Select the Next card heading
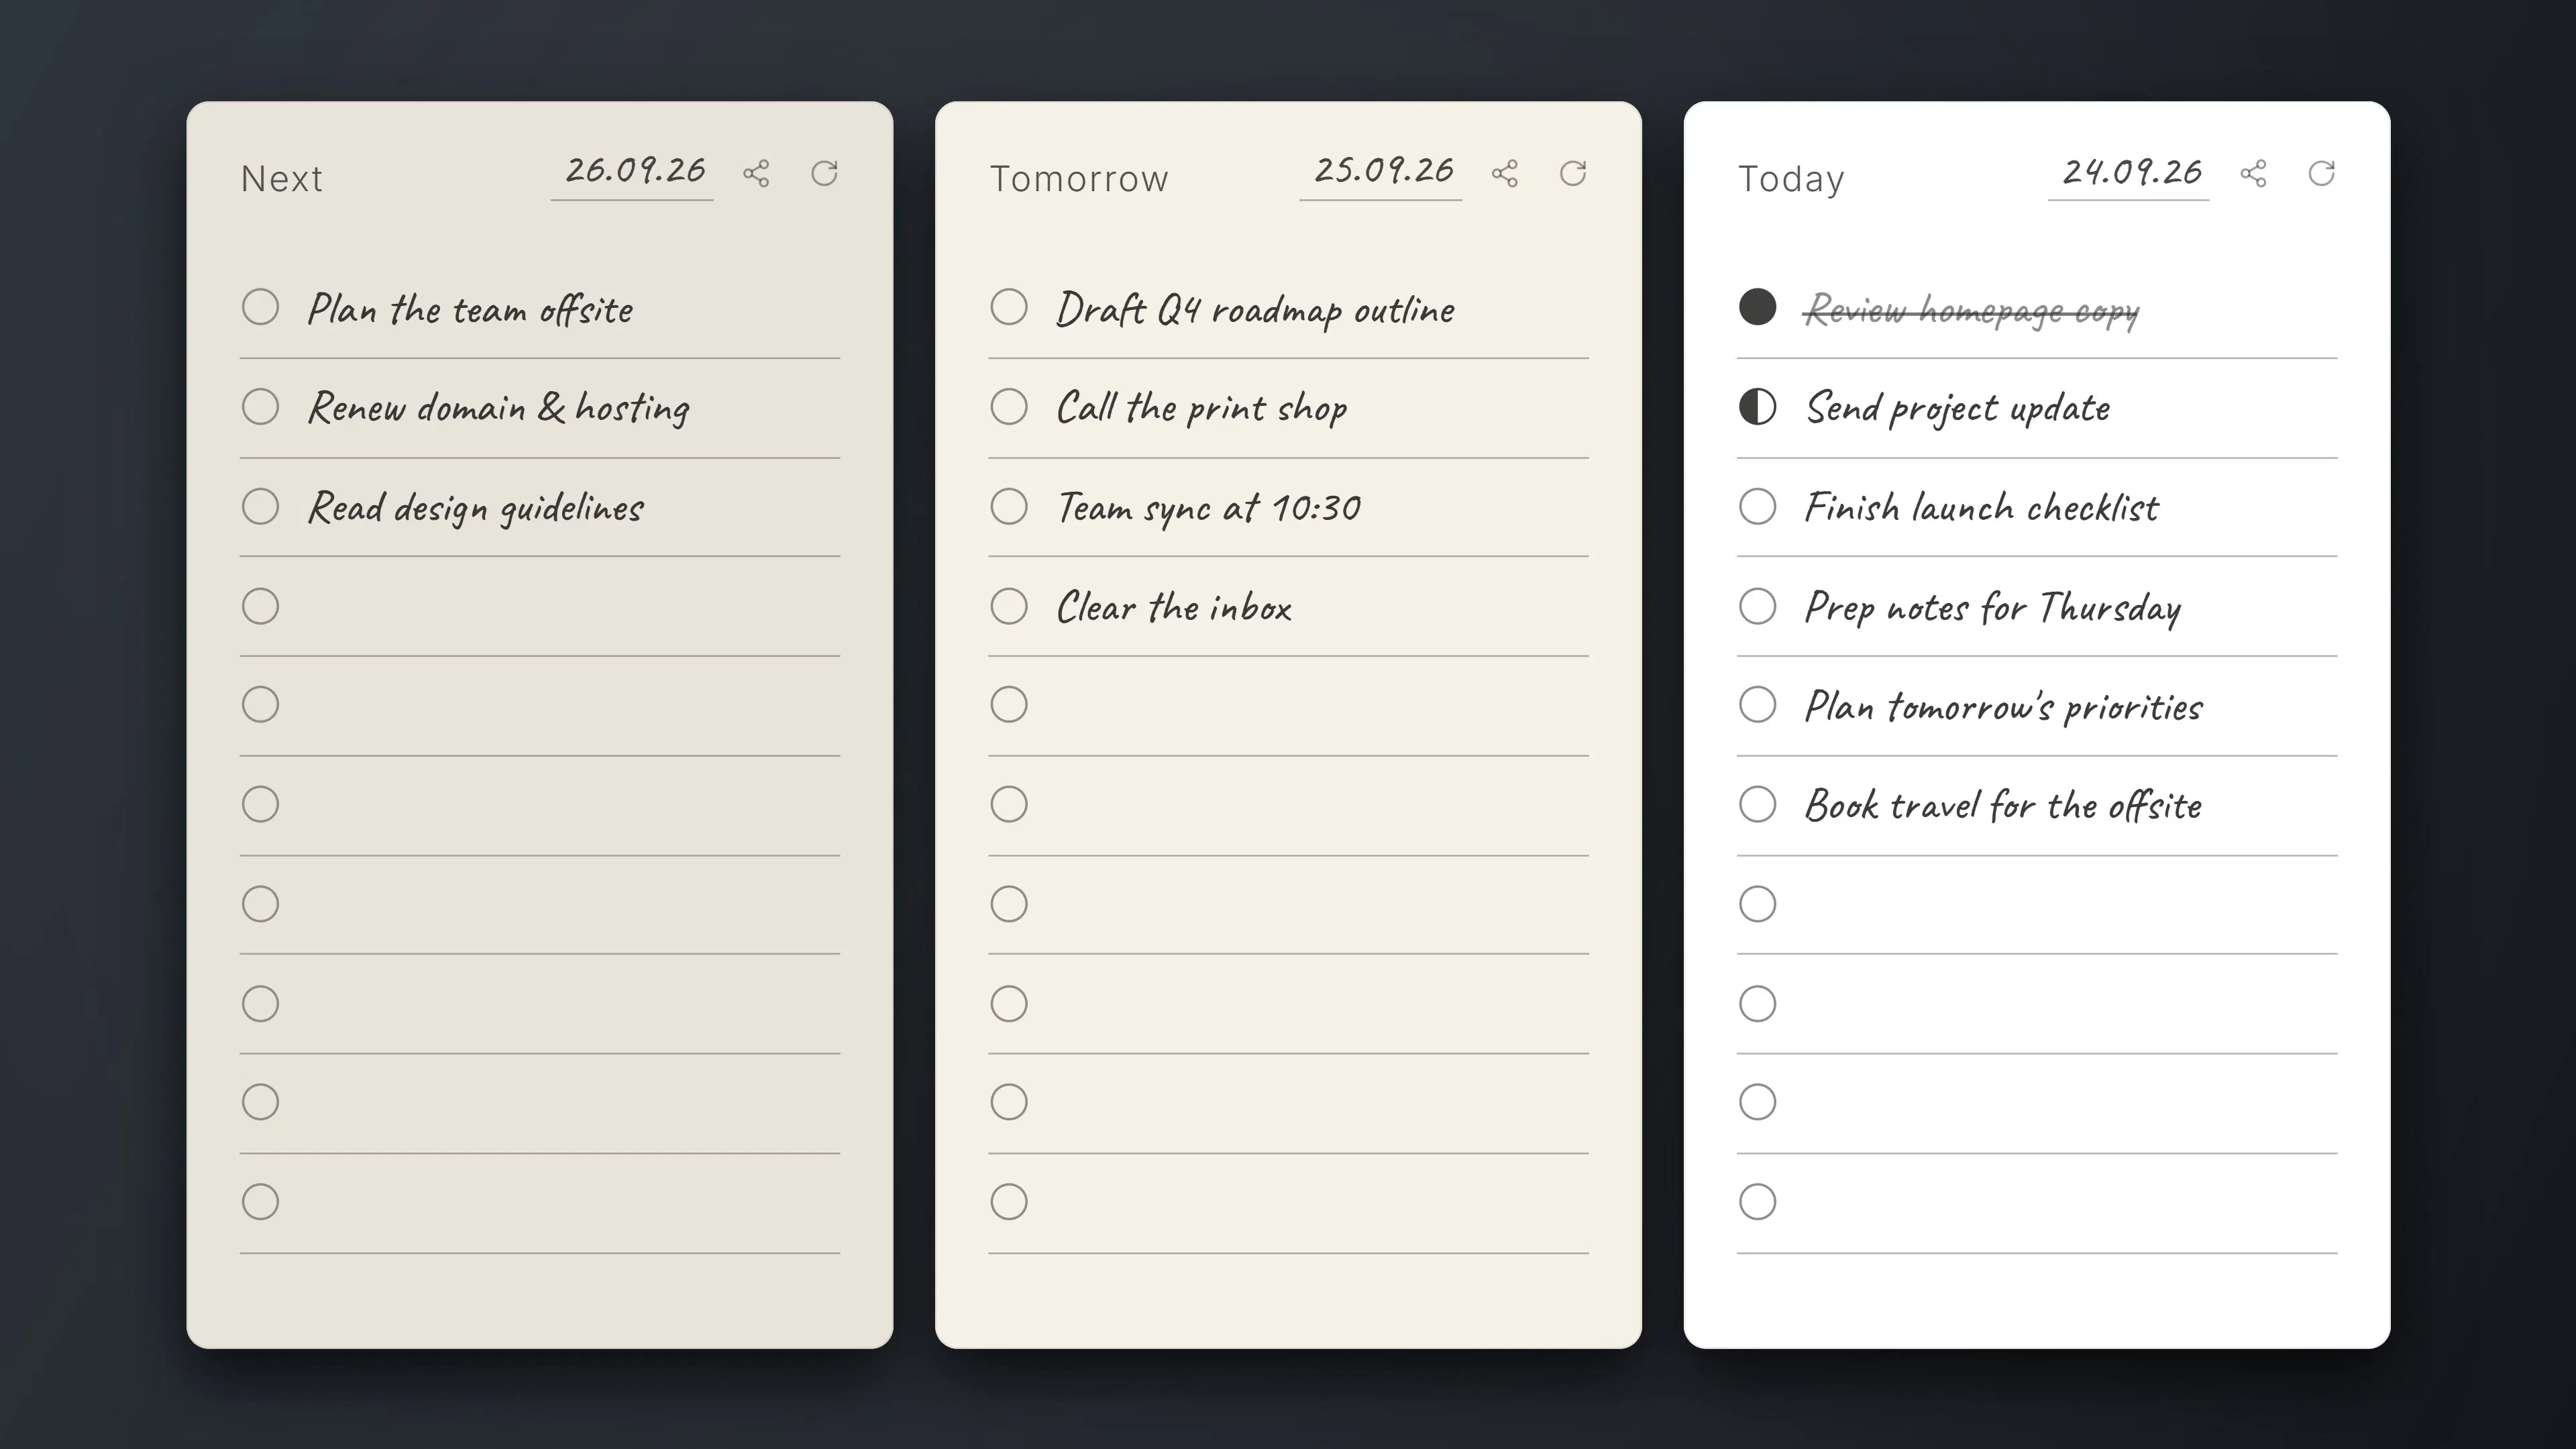 point(282,179)
